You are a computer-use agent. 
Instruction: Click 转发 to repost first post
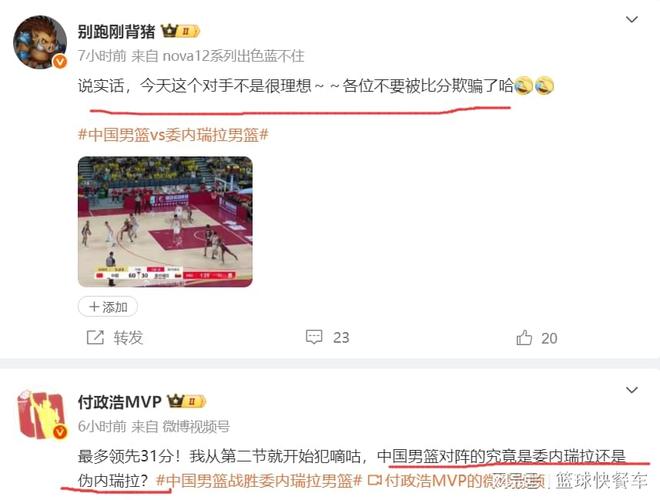[128, 338]
